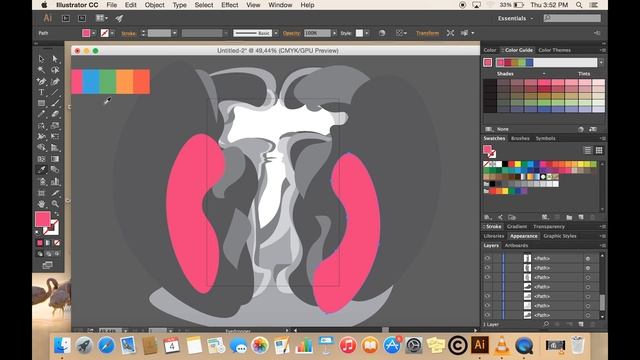Select the Column Graph tool
640x360 pixels.
point(55,181)
